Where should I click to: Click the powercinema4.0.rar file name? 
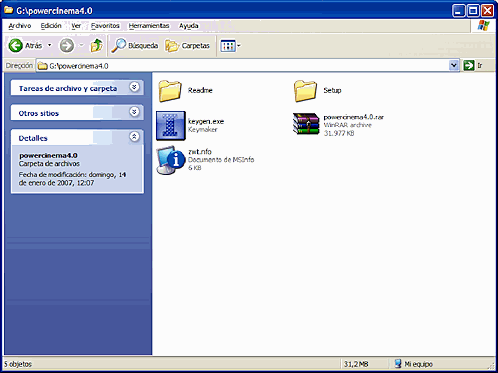click(x=354, y=117)
